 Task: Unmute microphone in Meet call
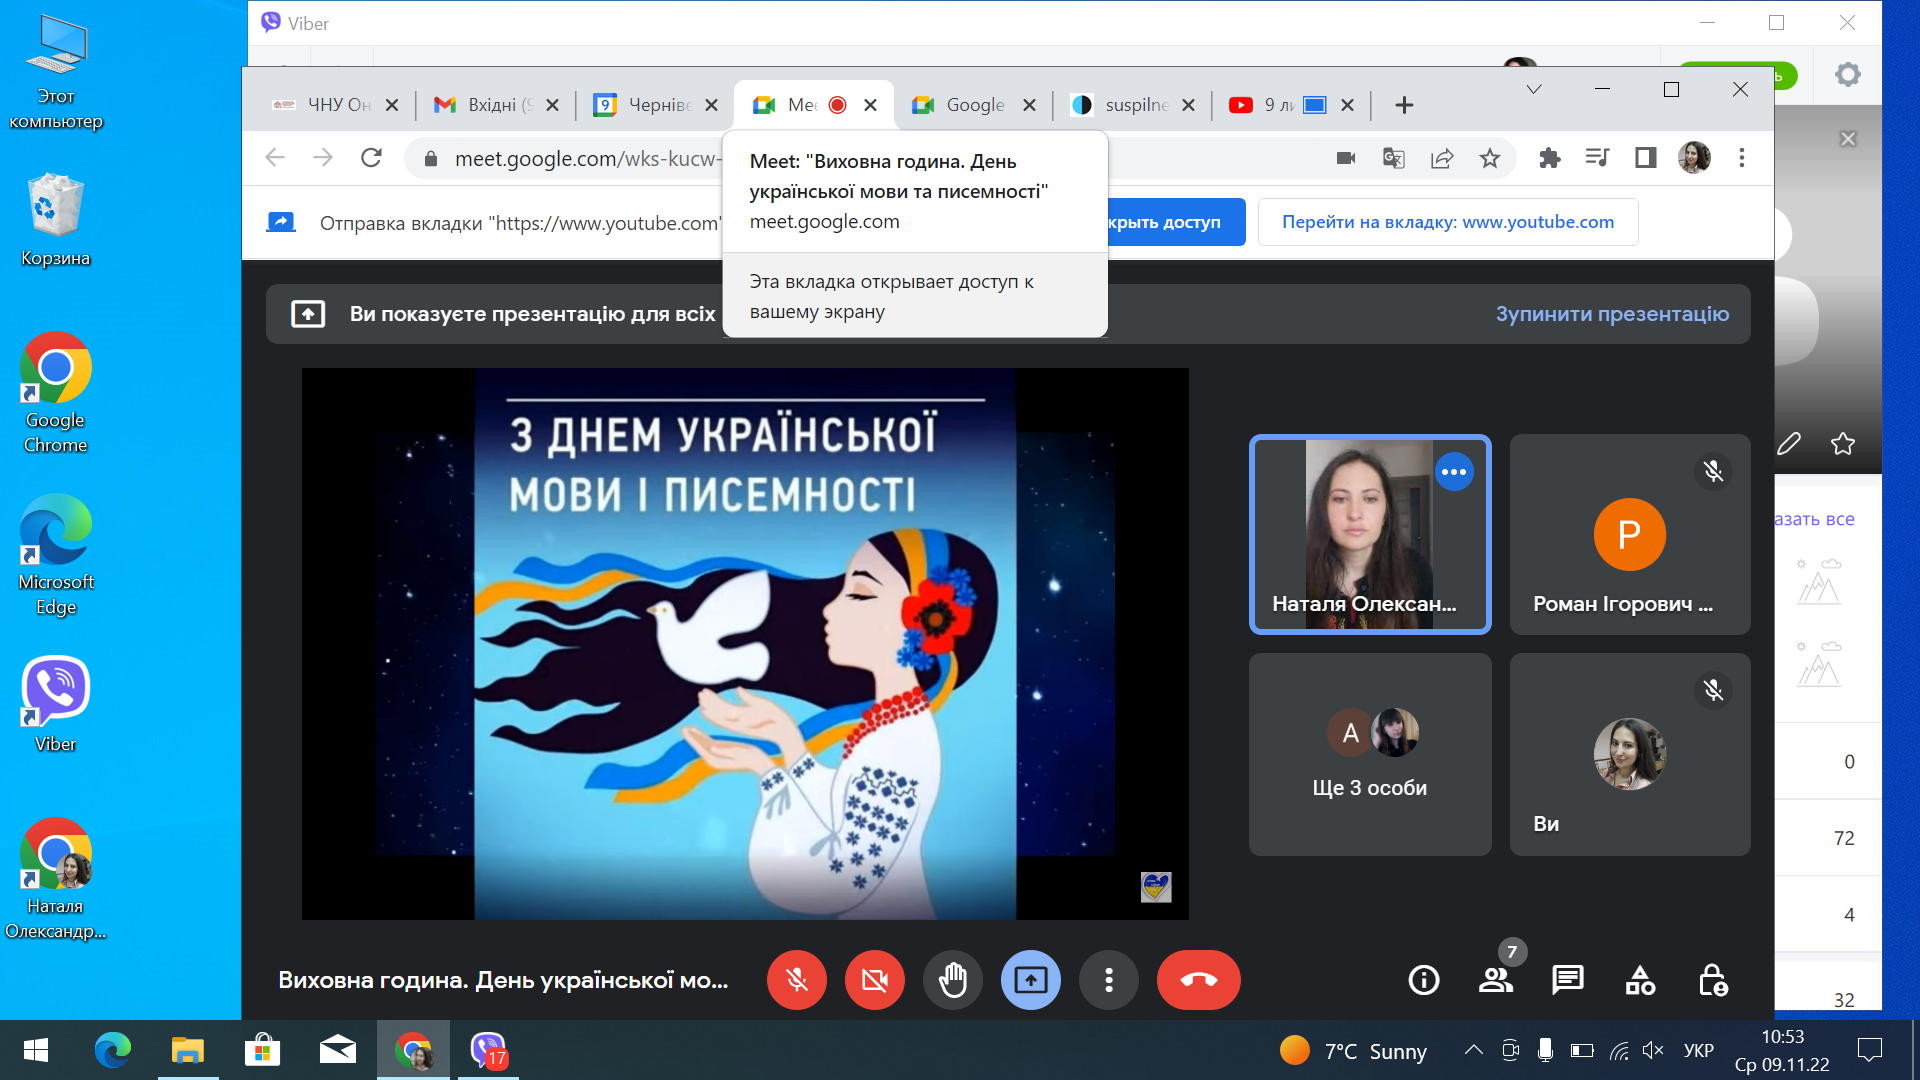click(x=797, y=980)
